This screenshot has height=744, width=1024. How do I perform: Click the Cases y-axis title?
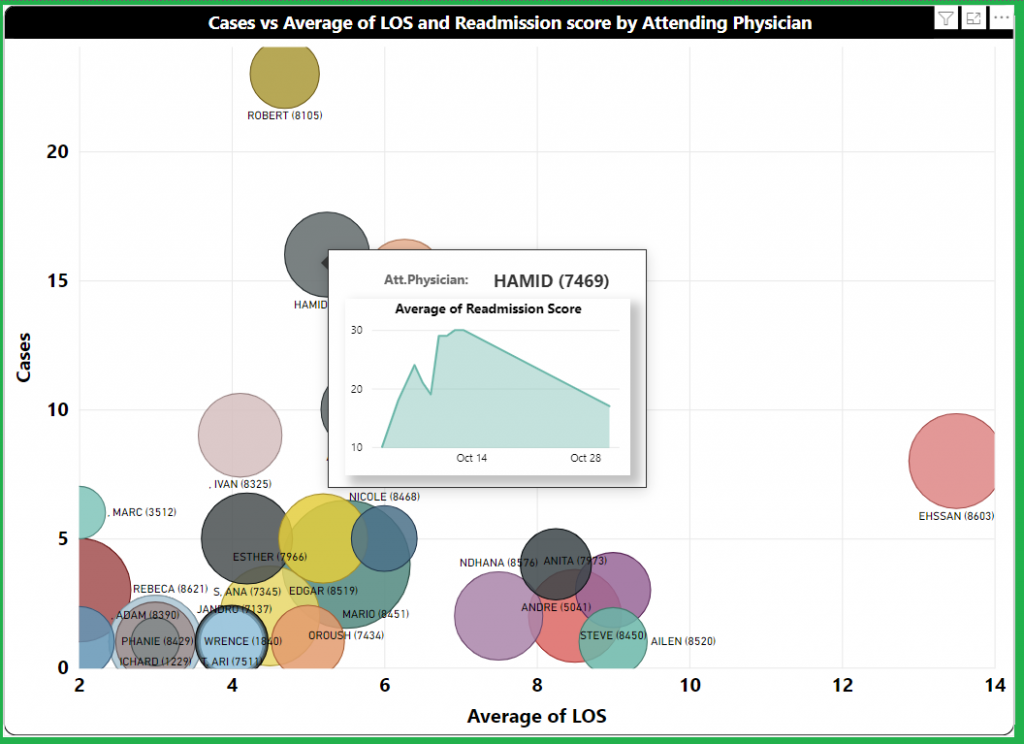26,358
